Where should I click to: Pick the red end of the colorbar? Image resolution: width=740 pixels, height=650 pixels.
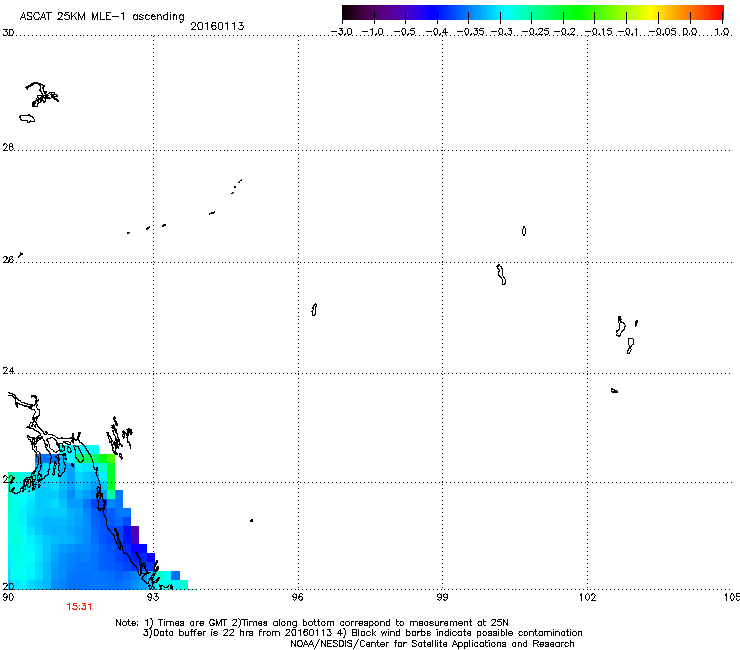(x=716, y=12)
